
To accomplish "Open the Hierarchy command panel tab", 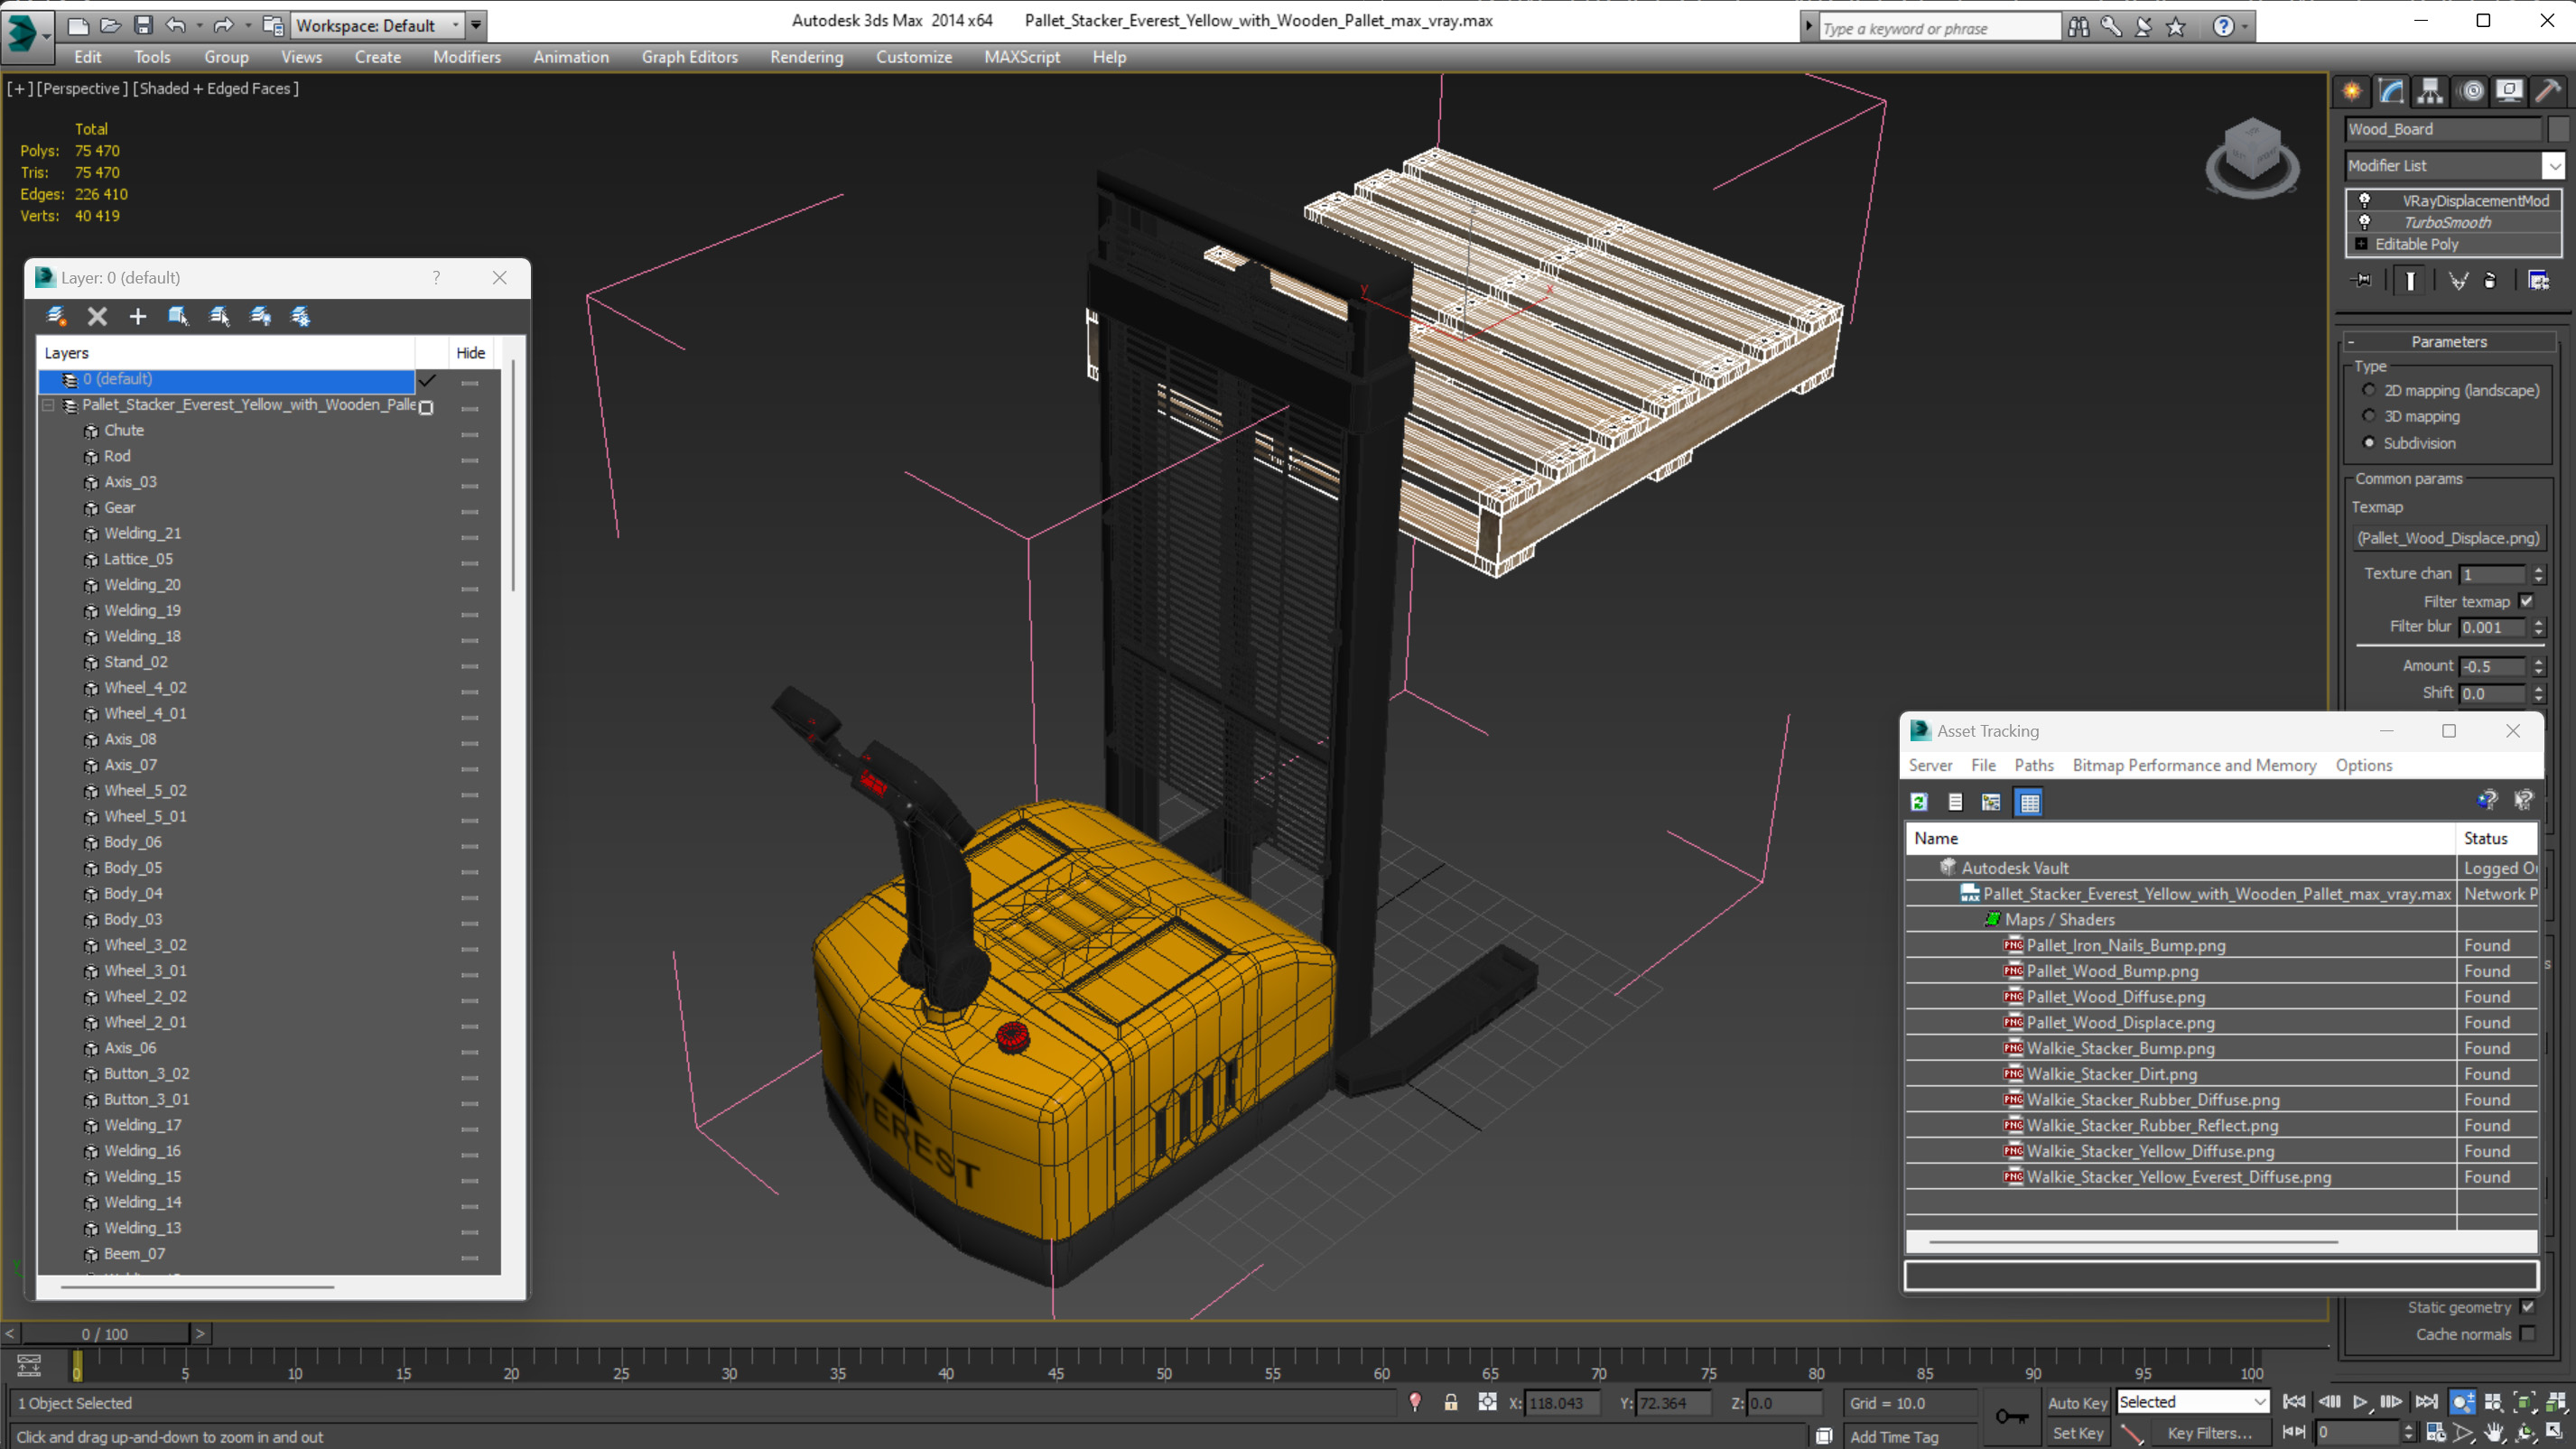I will [x=2430, y=92].
